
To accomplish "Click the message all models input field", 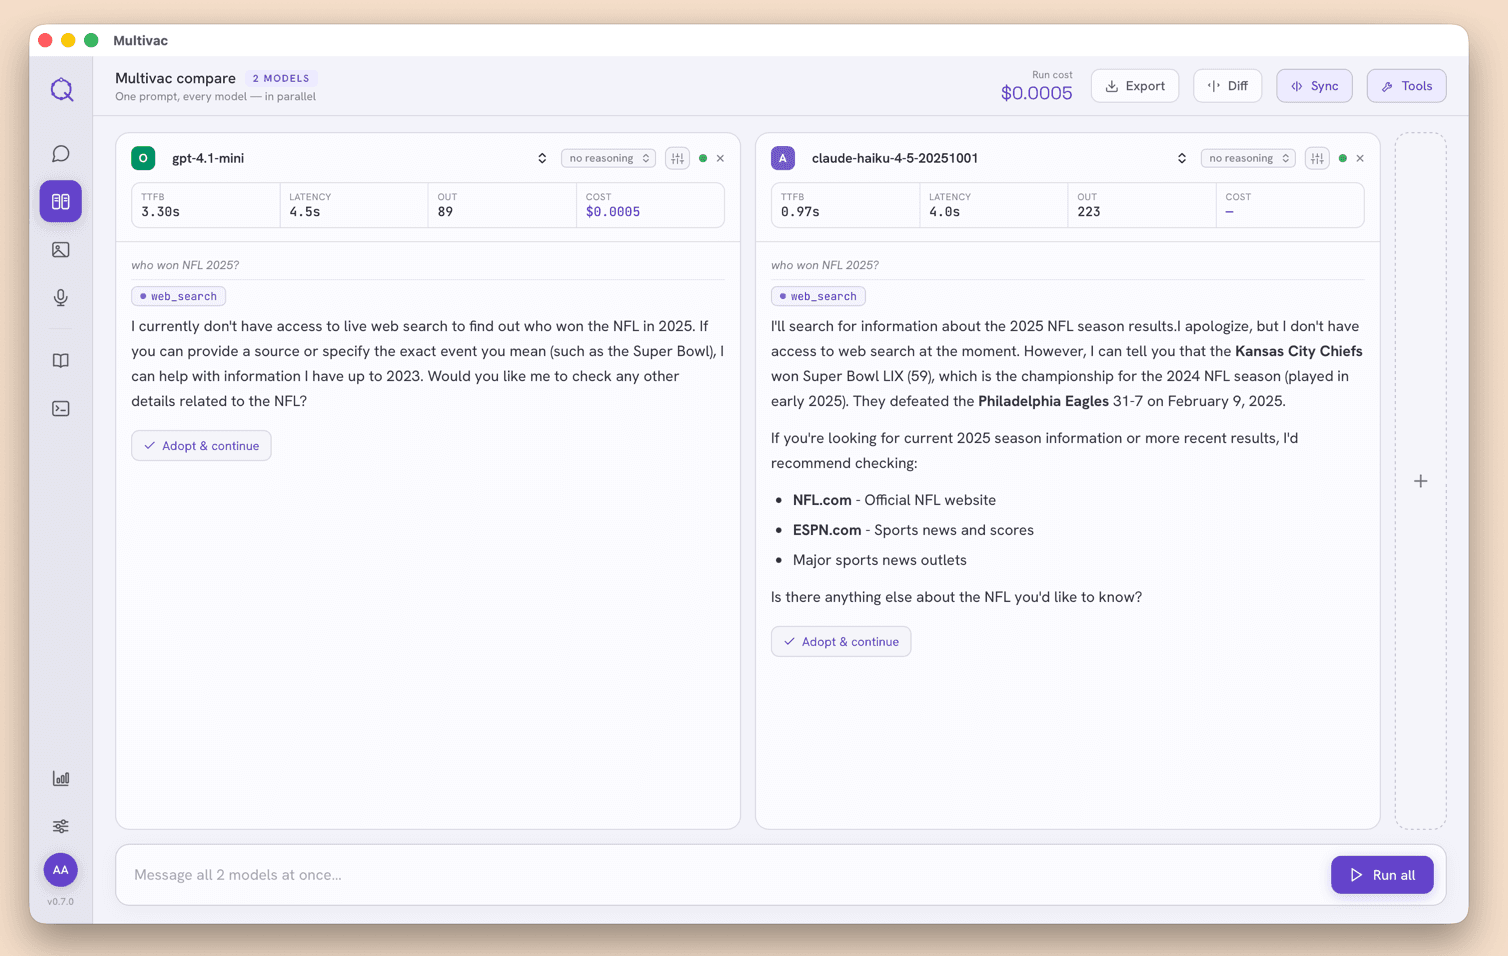I will pos(723,875).
